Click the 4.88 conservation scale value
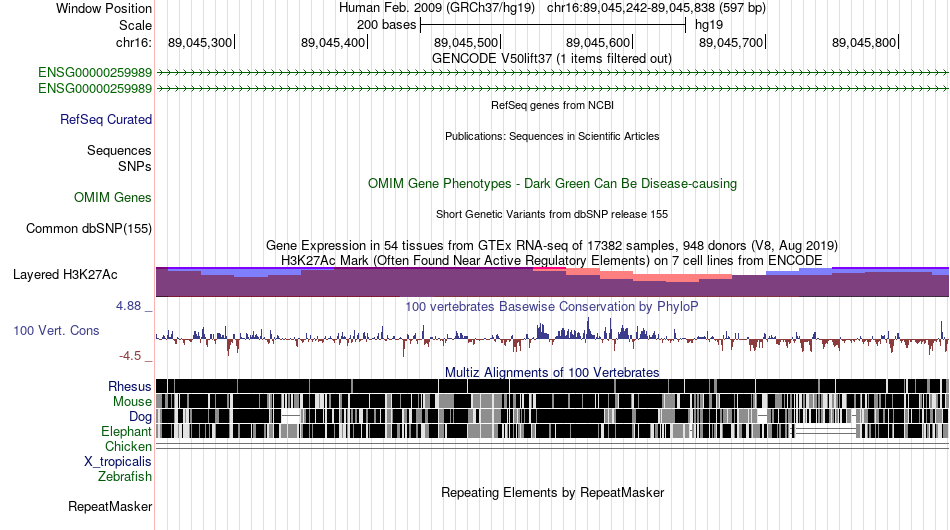 coord(128,306)
